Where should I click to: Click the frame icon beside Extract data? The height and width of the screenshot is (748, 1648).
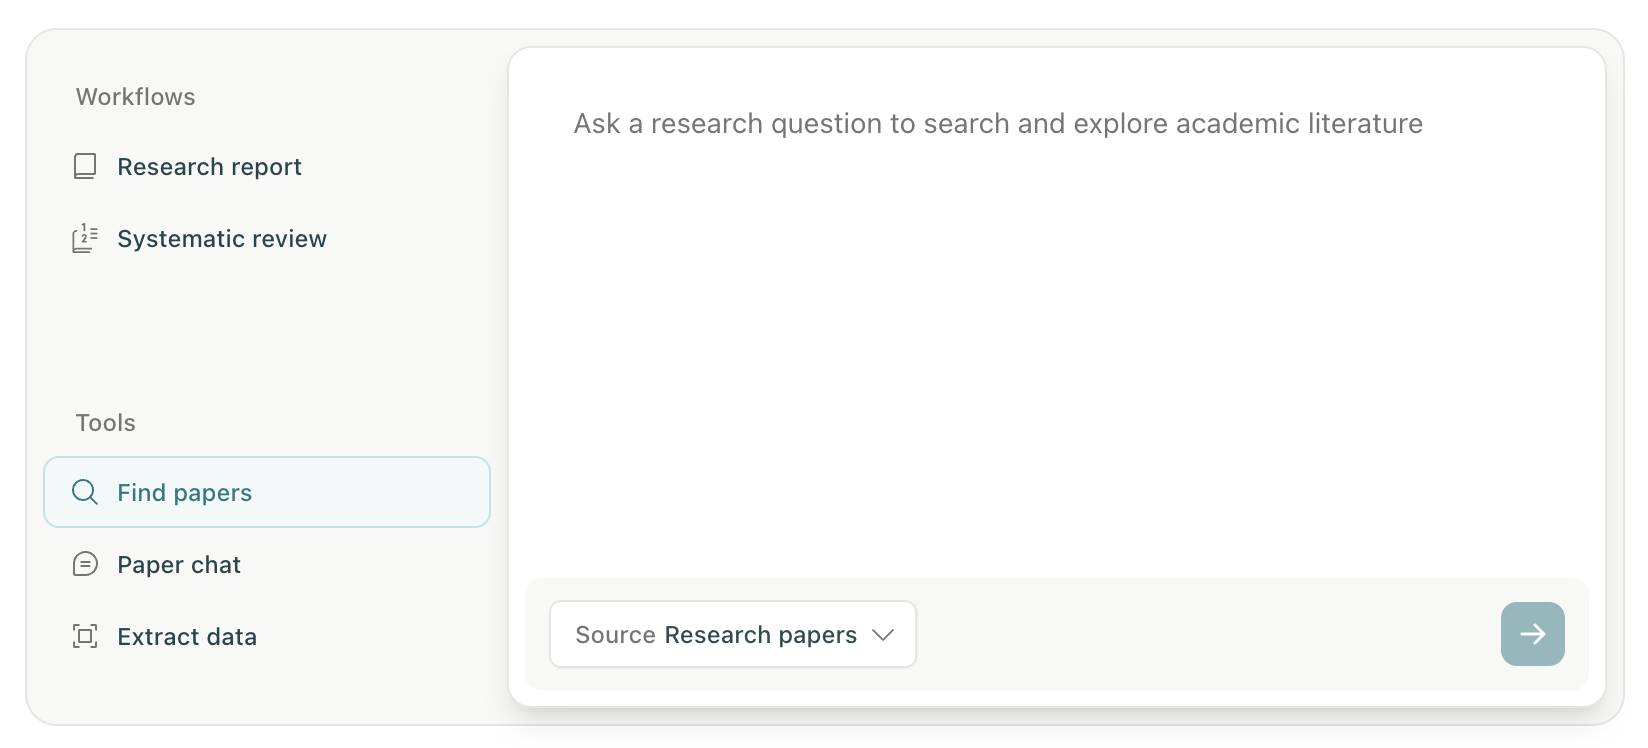pos(85,637)
